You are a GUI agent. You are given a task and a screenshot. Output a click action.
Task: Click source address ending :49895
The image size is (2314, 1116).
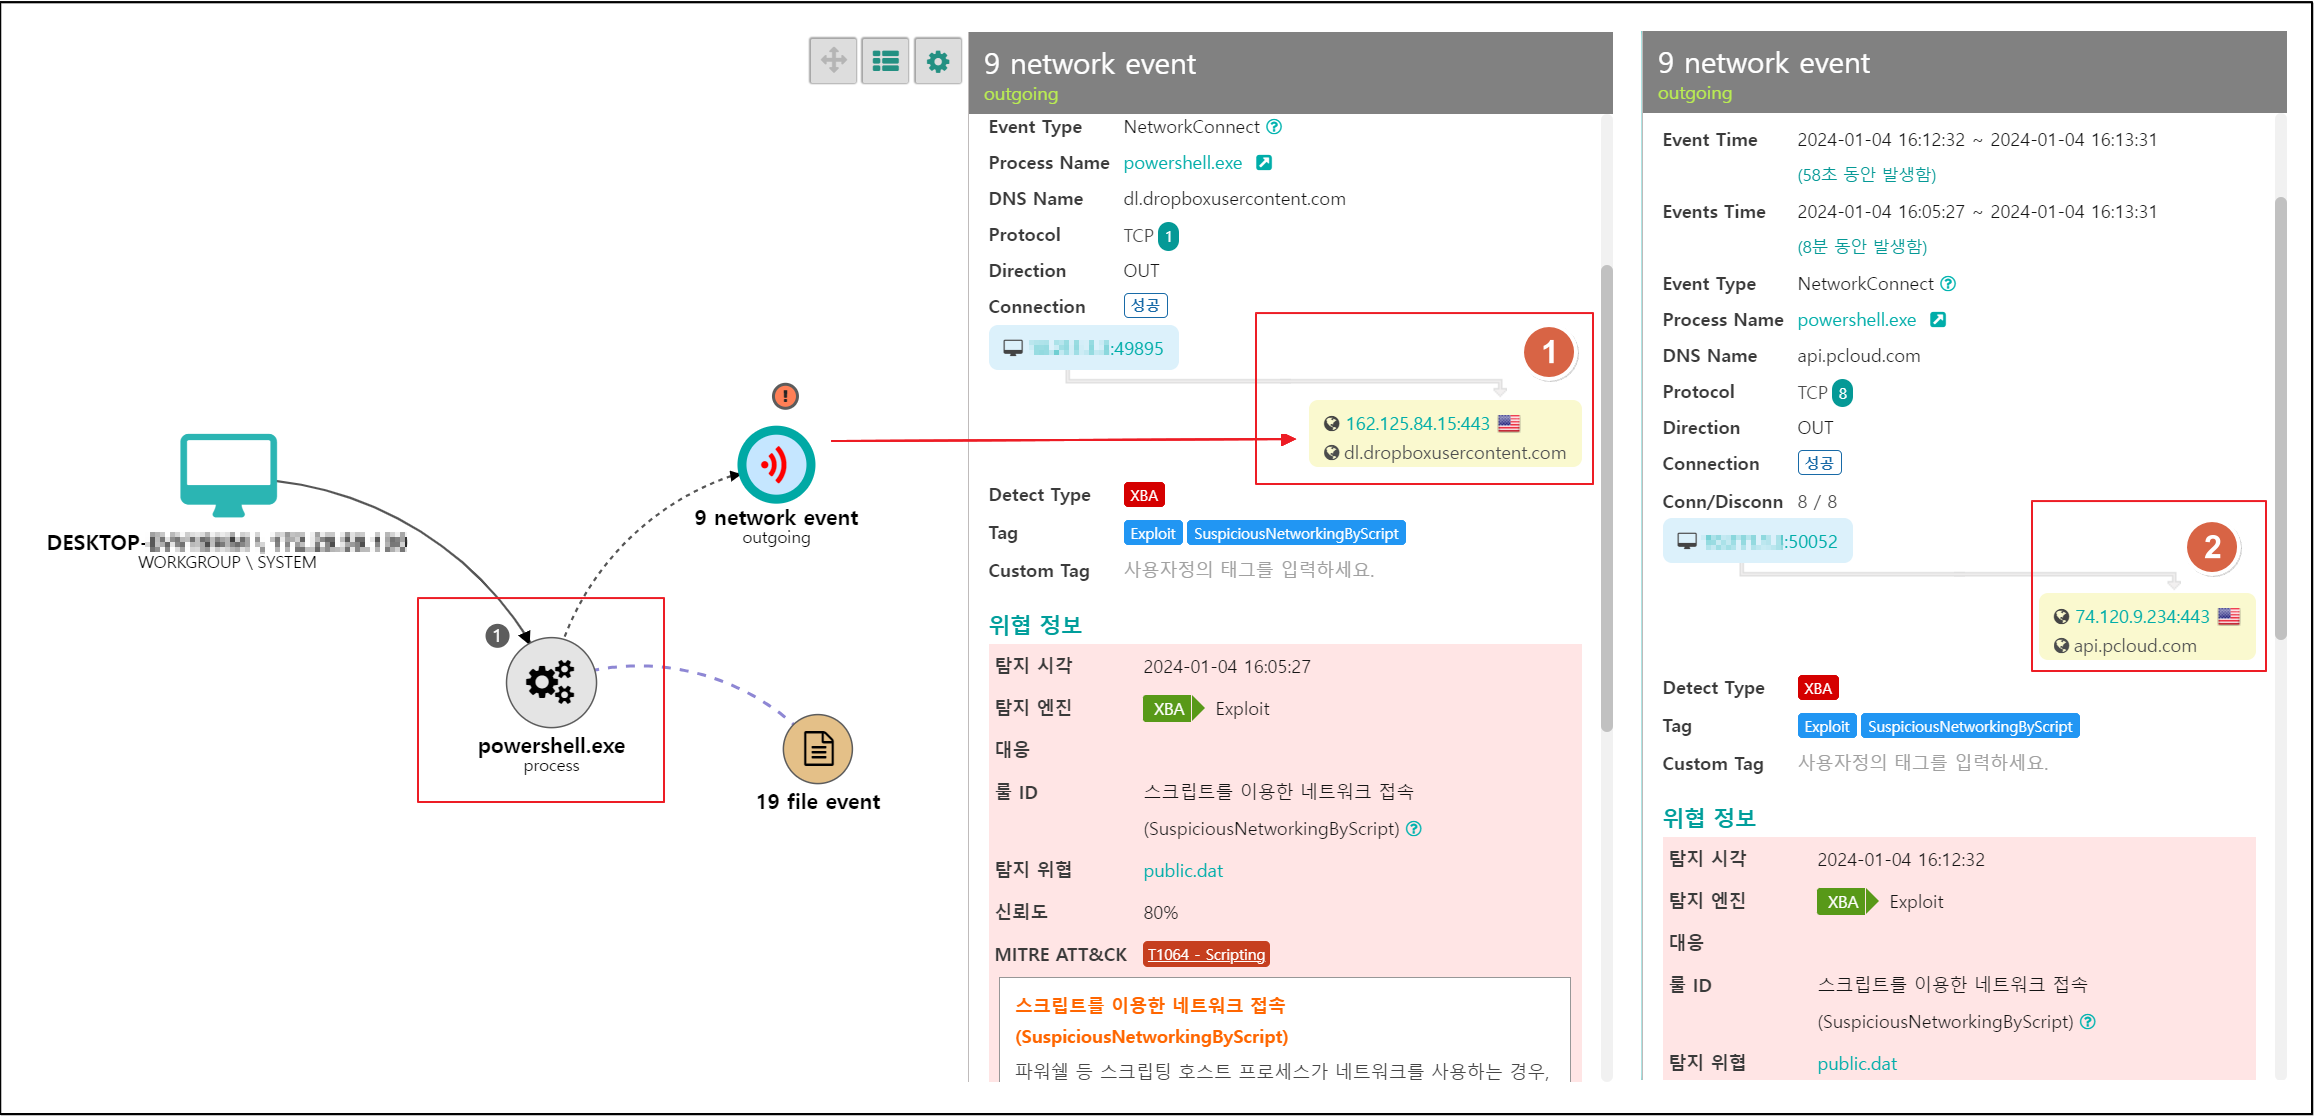coord(1097,348)
